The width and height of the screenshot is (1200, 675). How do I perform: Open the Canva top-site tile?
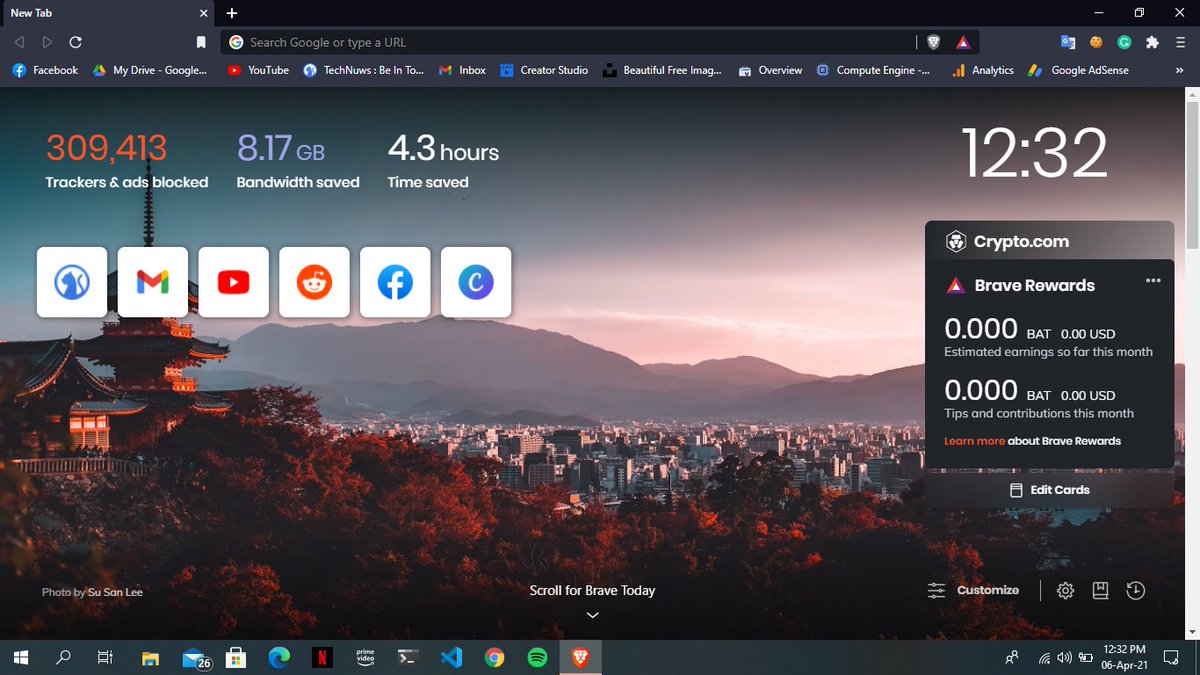[476, 282]
